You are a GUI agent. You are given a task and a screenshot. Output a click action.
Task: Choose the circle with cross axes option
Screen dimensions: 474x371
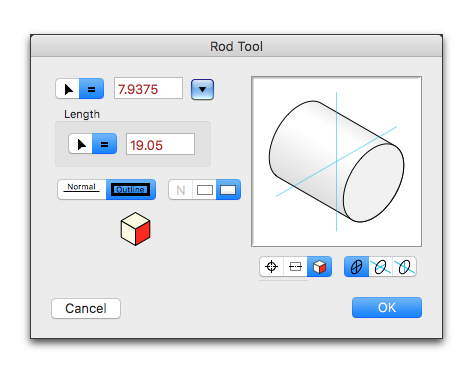[356, 267]
